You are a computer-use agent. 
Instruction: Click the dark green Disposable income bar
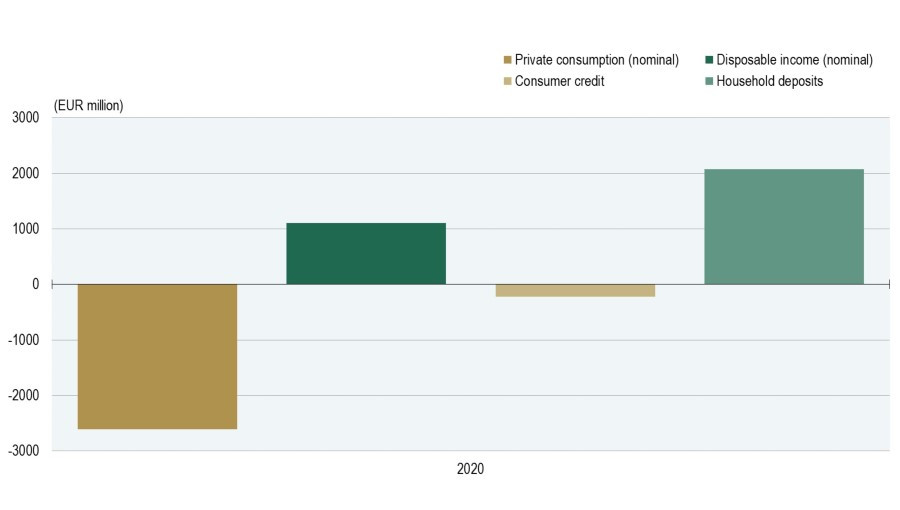point(366,254)
